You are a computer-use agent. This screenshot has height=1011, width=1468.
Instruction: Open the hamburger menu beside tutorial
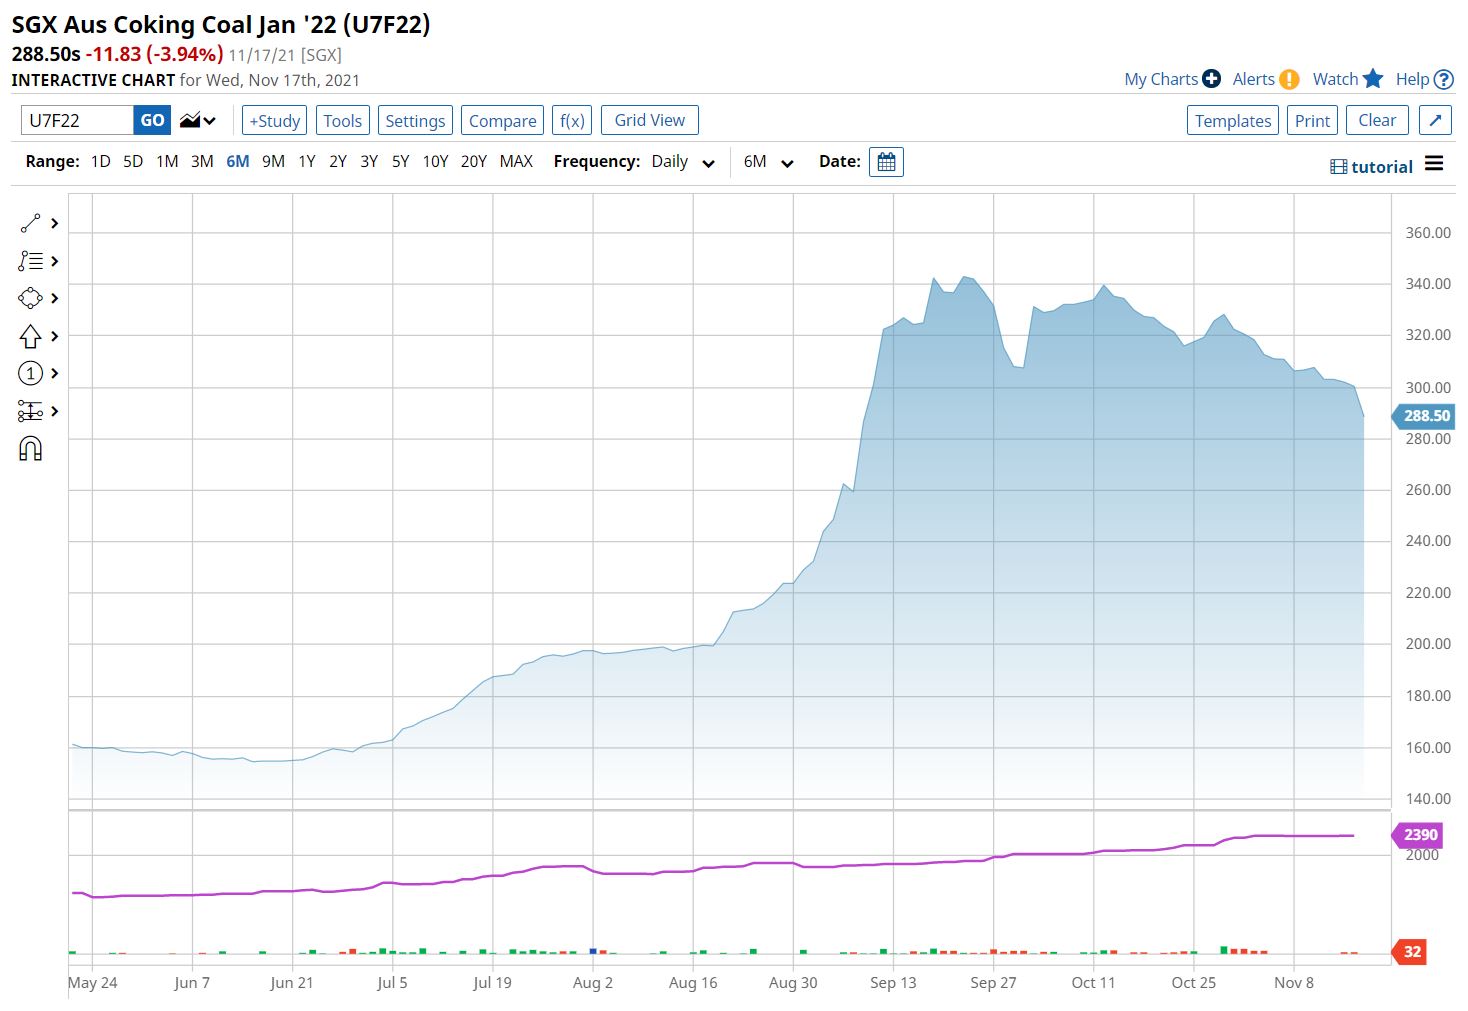pyautogui.click(x=1434, y=164)
